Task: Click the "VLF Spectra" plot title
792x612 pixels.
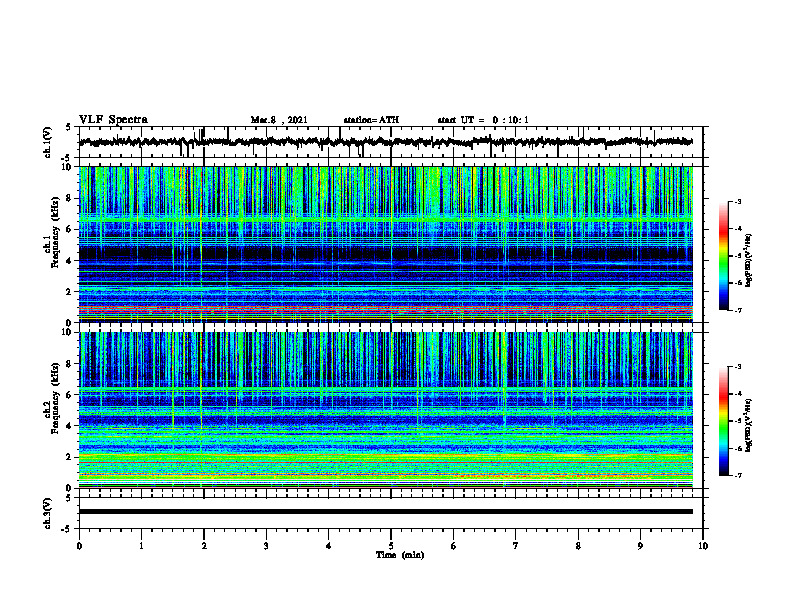Action: pyautogui.click(x=113, y=120)
